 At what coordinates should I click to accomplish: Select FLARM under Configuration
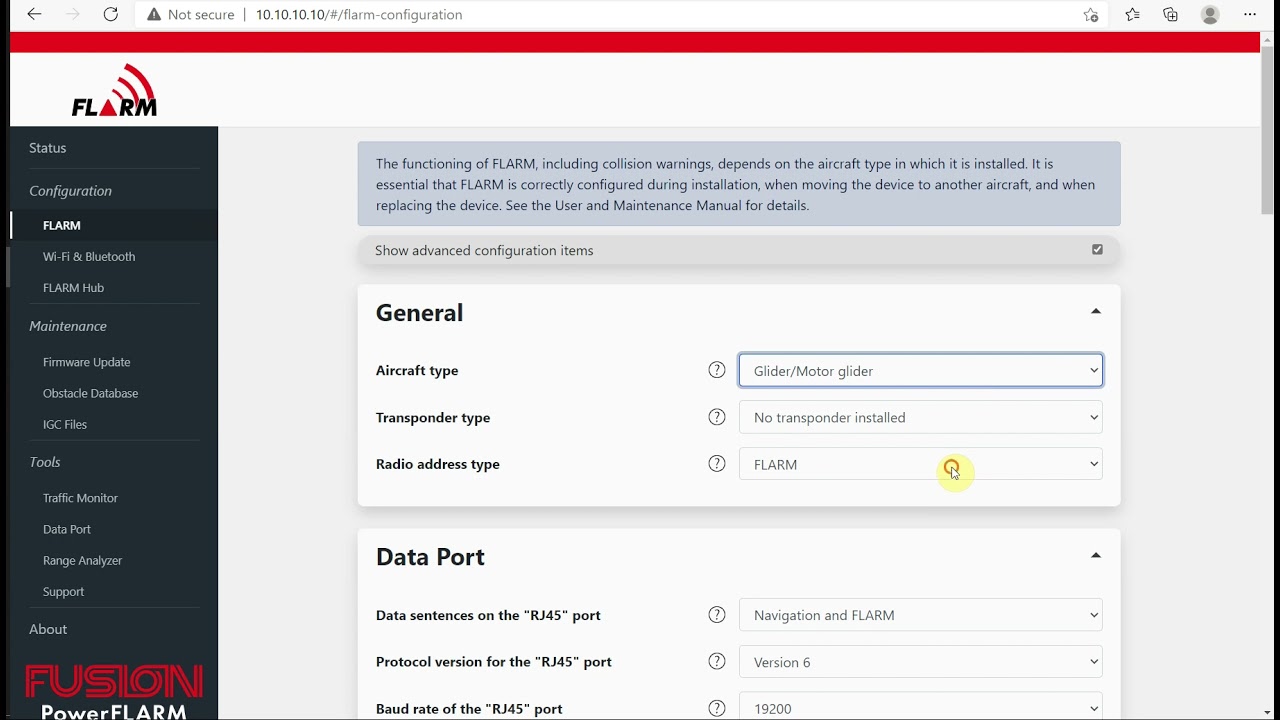pos(62,225)
